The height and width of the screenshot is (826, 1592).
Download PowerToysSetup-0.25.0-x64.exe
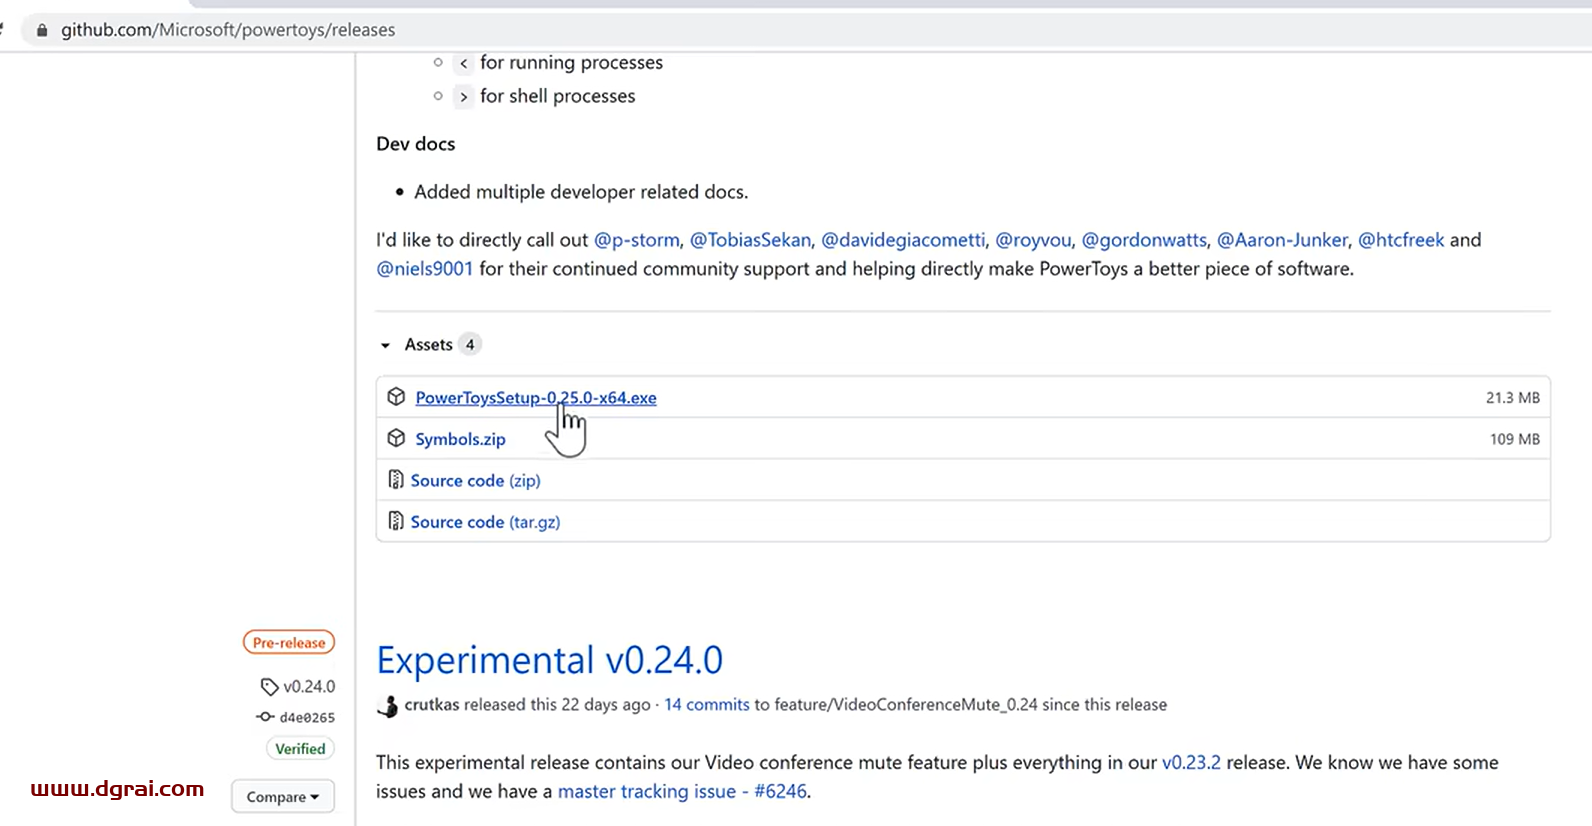click(x=536, y=397)
